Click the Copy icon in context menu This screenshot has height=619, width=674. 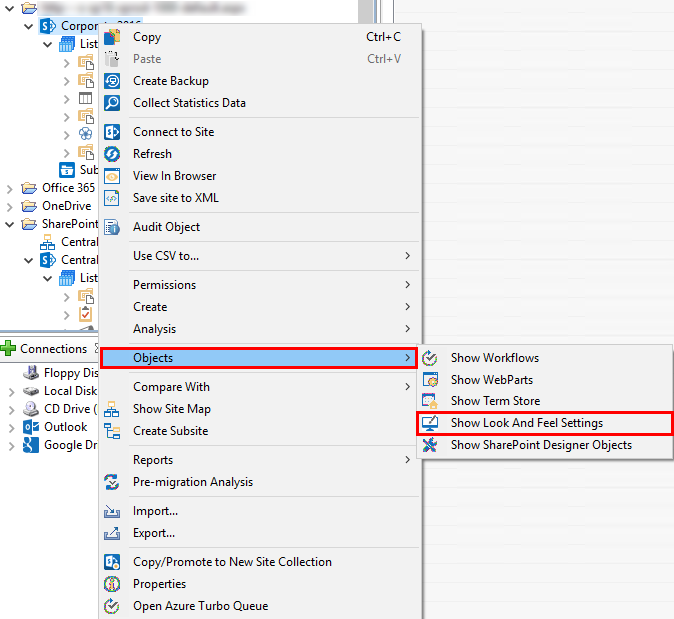point(112,37)
